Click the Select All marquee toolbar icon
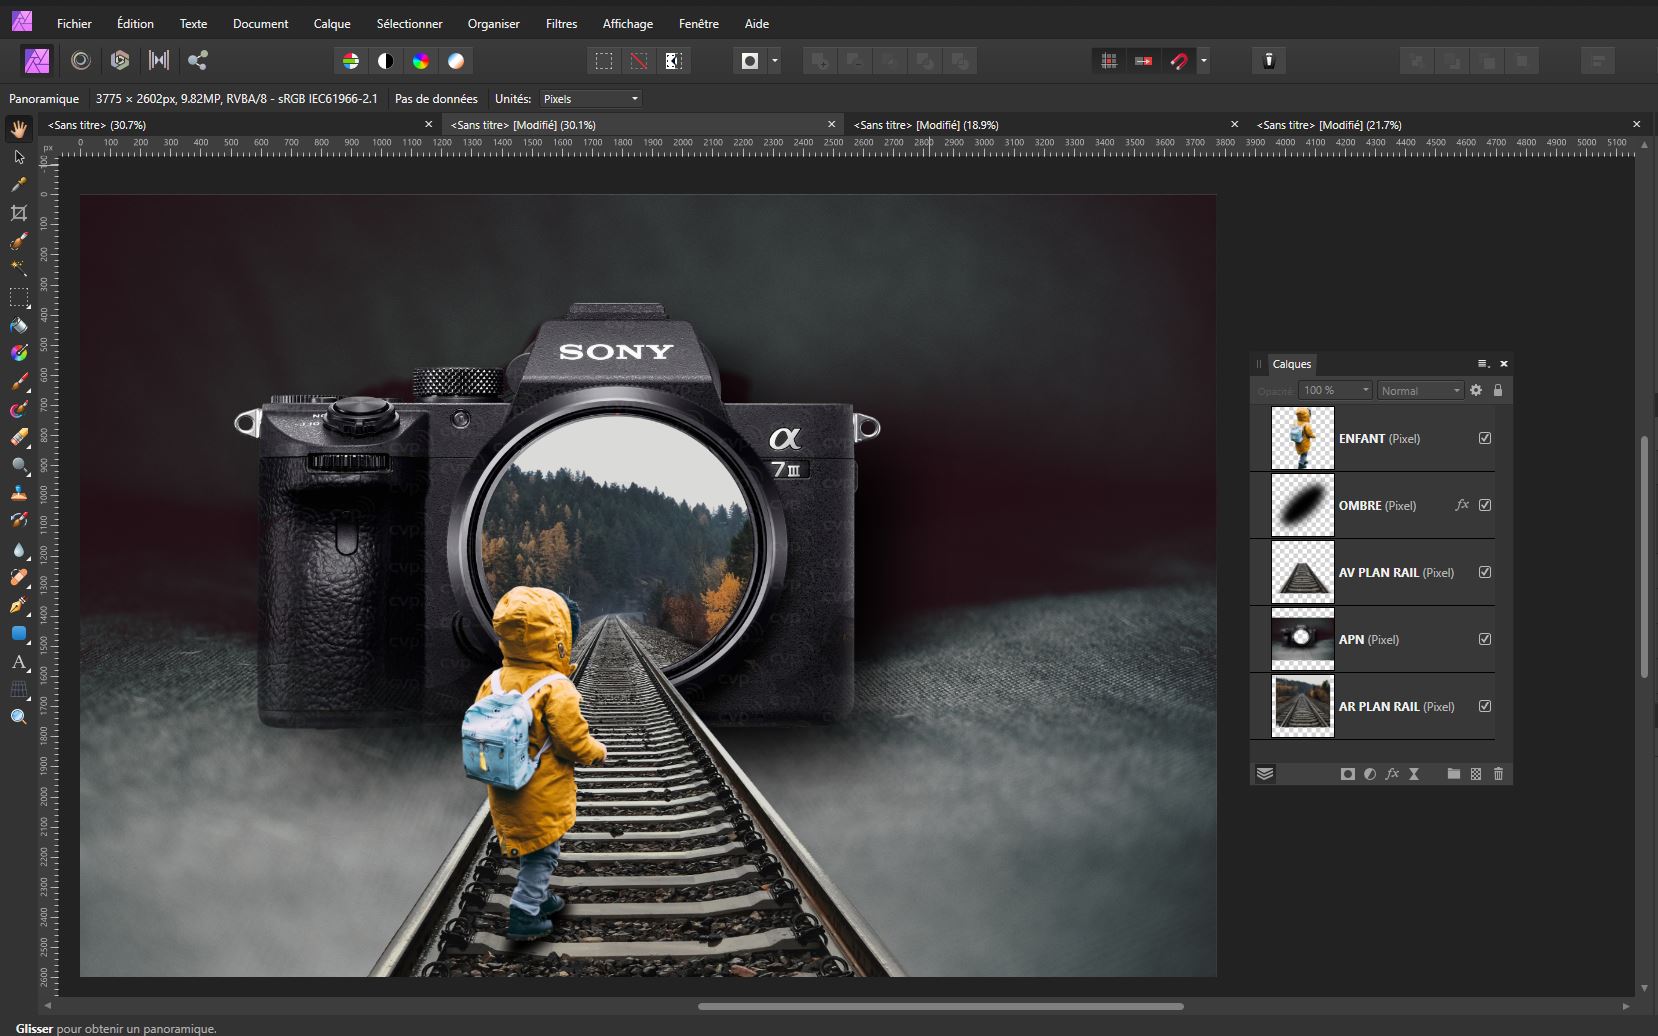Image resolution: width=1658 pixels, height=1036 pixels. [x=604, y=61]
